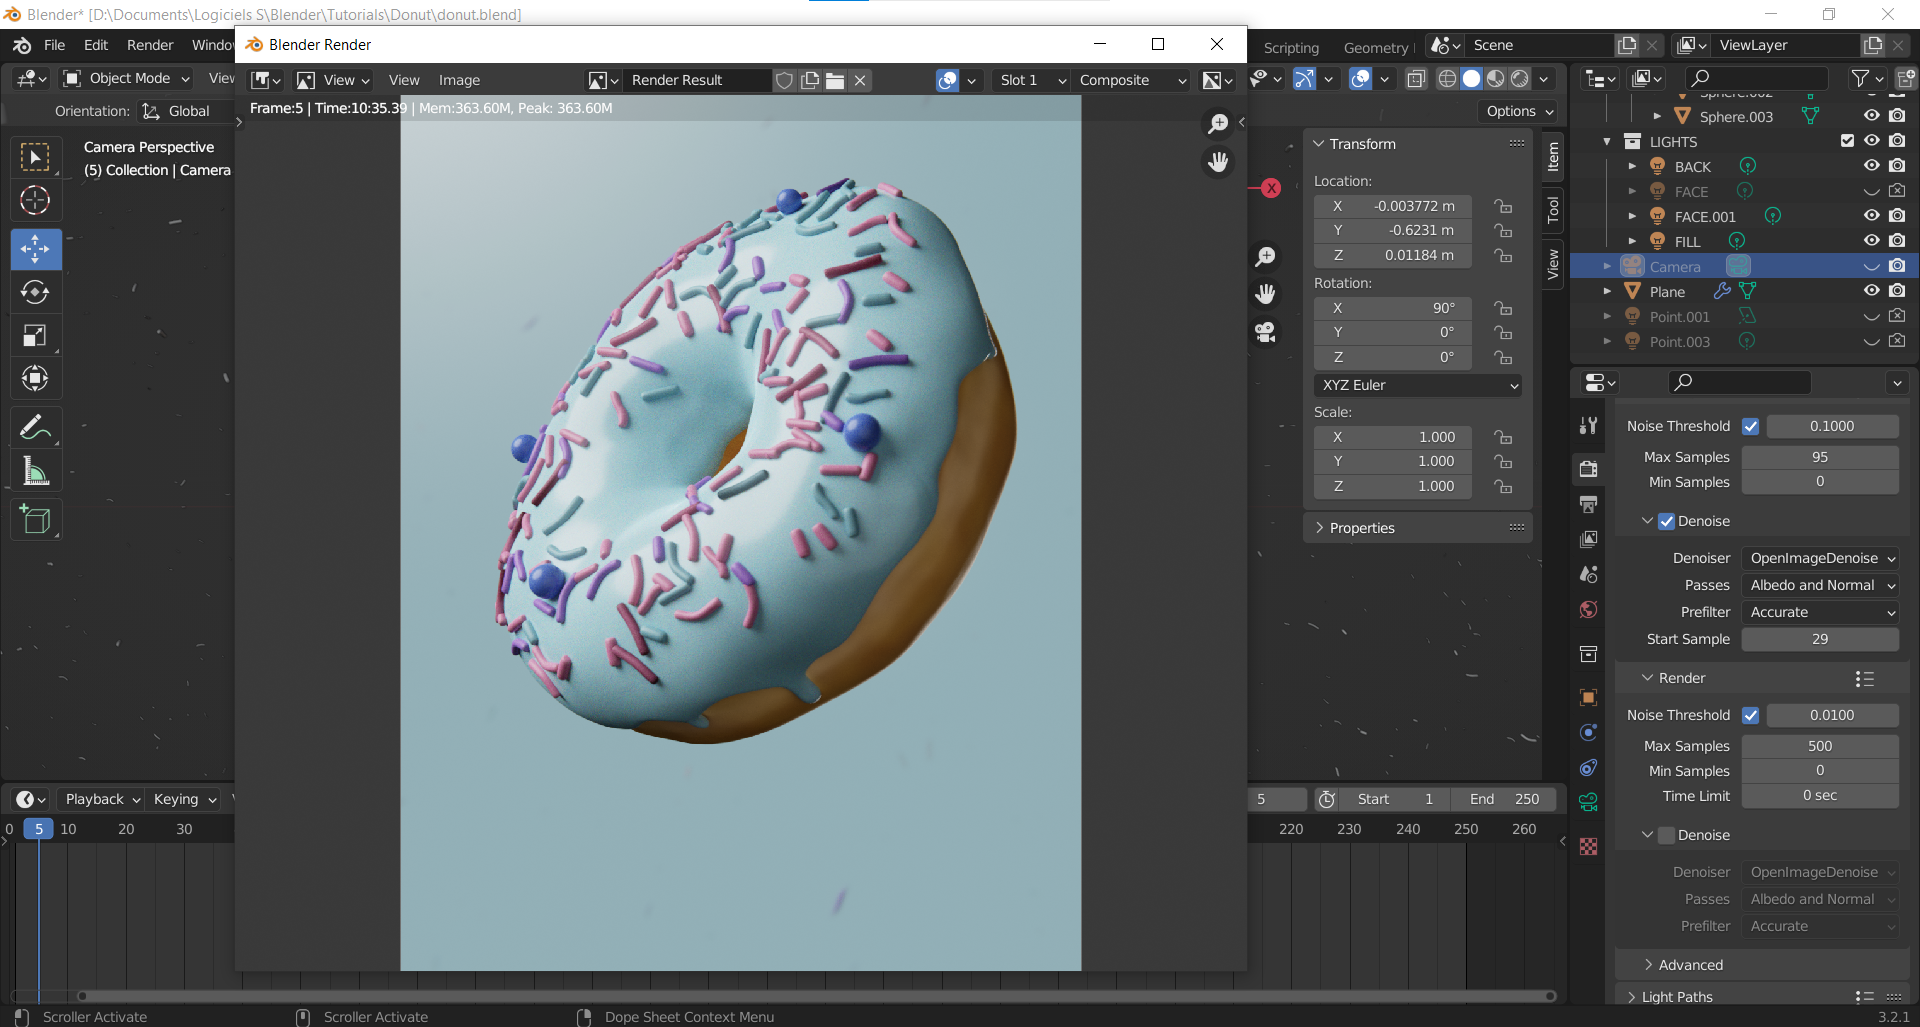The height and width of the screenshot is (1027, 1920).
Task: Click the viewport Max Samples 95 field
Action: [1820, 457]
